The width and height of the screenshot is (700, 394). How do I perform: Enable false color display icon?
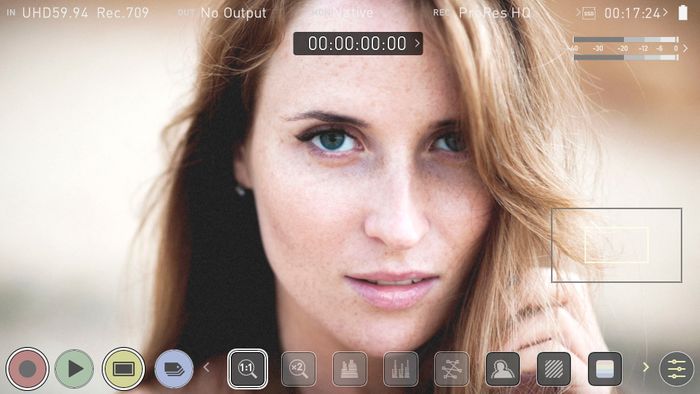click(605, 369)
